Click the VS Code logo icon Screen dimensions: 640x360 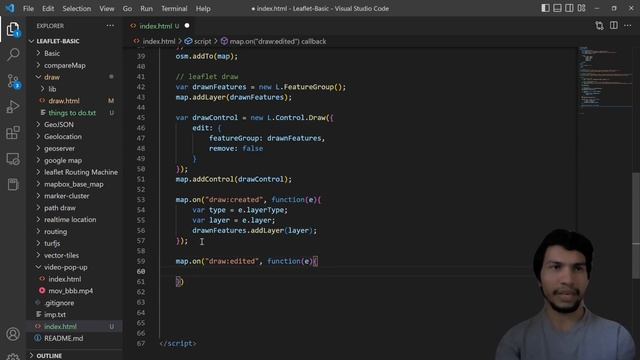[10, 8]
